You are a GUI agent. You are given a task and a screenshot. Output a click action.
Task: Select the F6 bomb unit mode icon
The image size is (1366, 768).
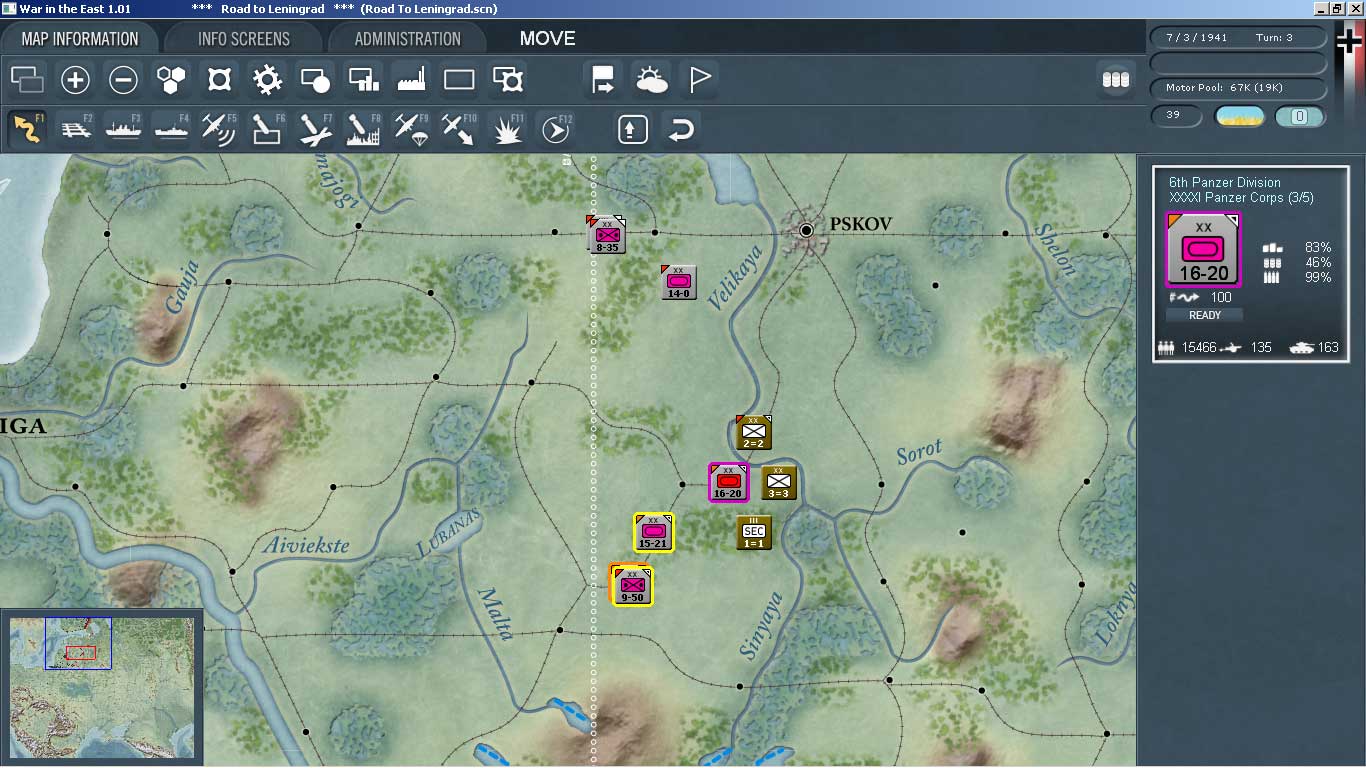click(267, 129)
